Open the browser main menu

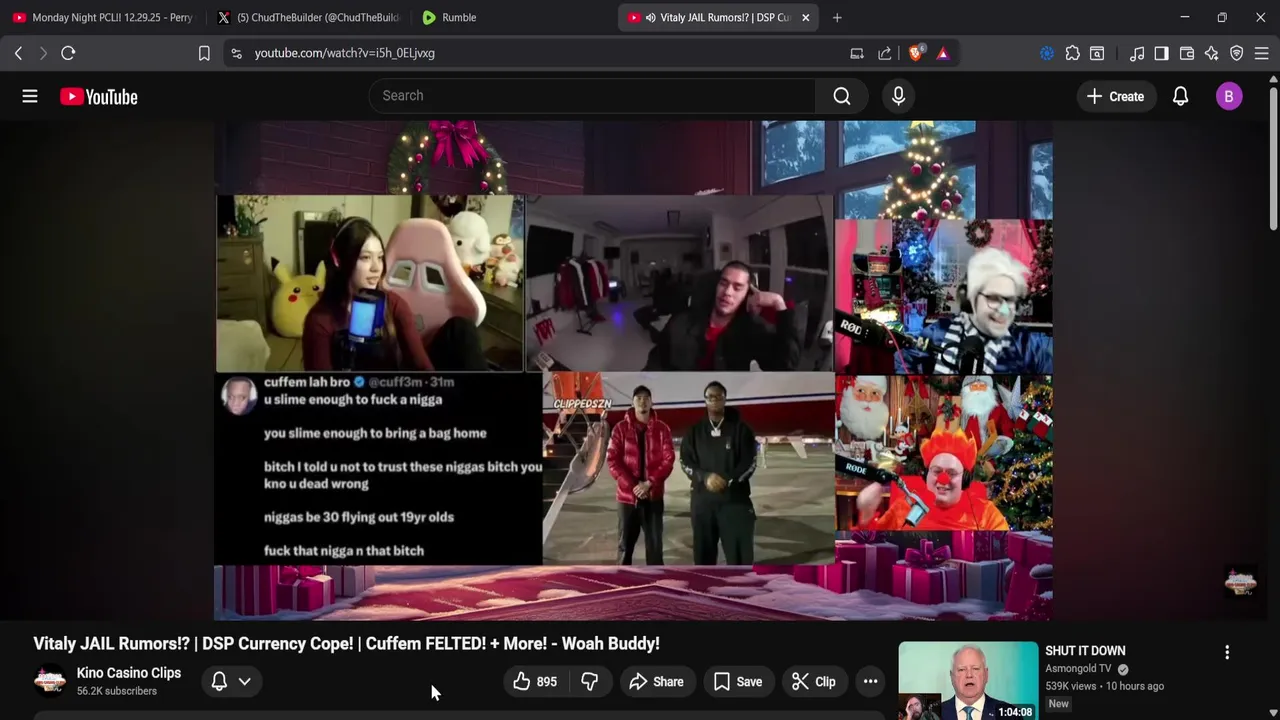coord(1262,53)
